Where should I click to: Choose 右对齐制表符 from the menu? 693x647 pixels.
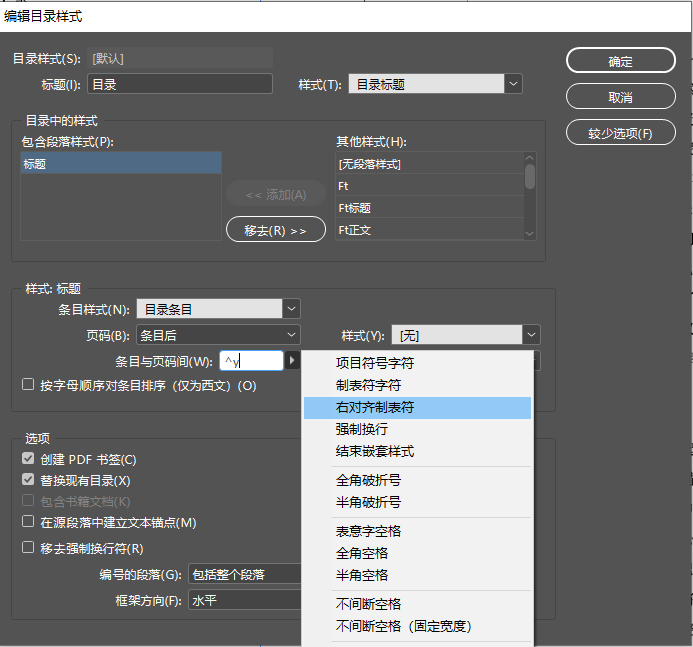418,407
